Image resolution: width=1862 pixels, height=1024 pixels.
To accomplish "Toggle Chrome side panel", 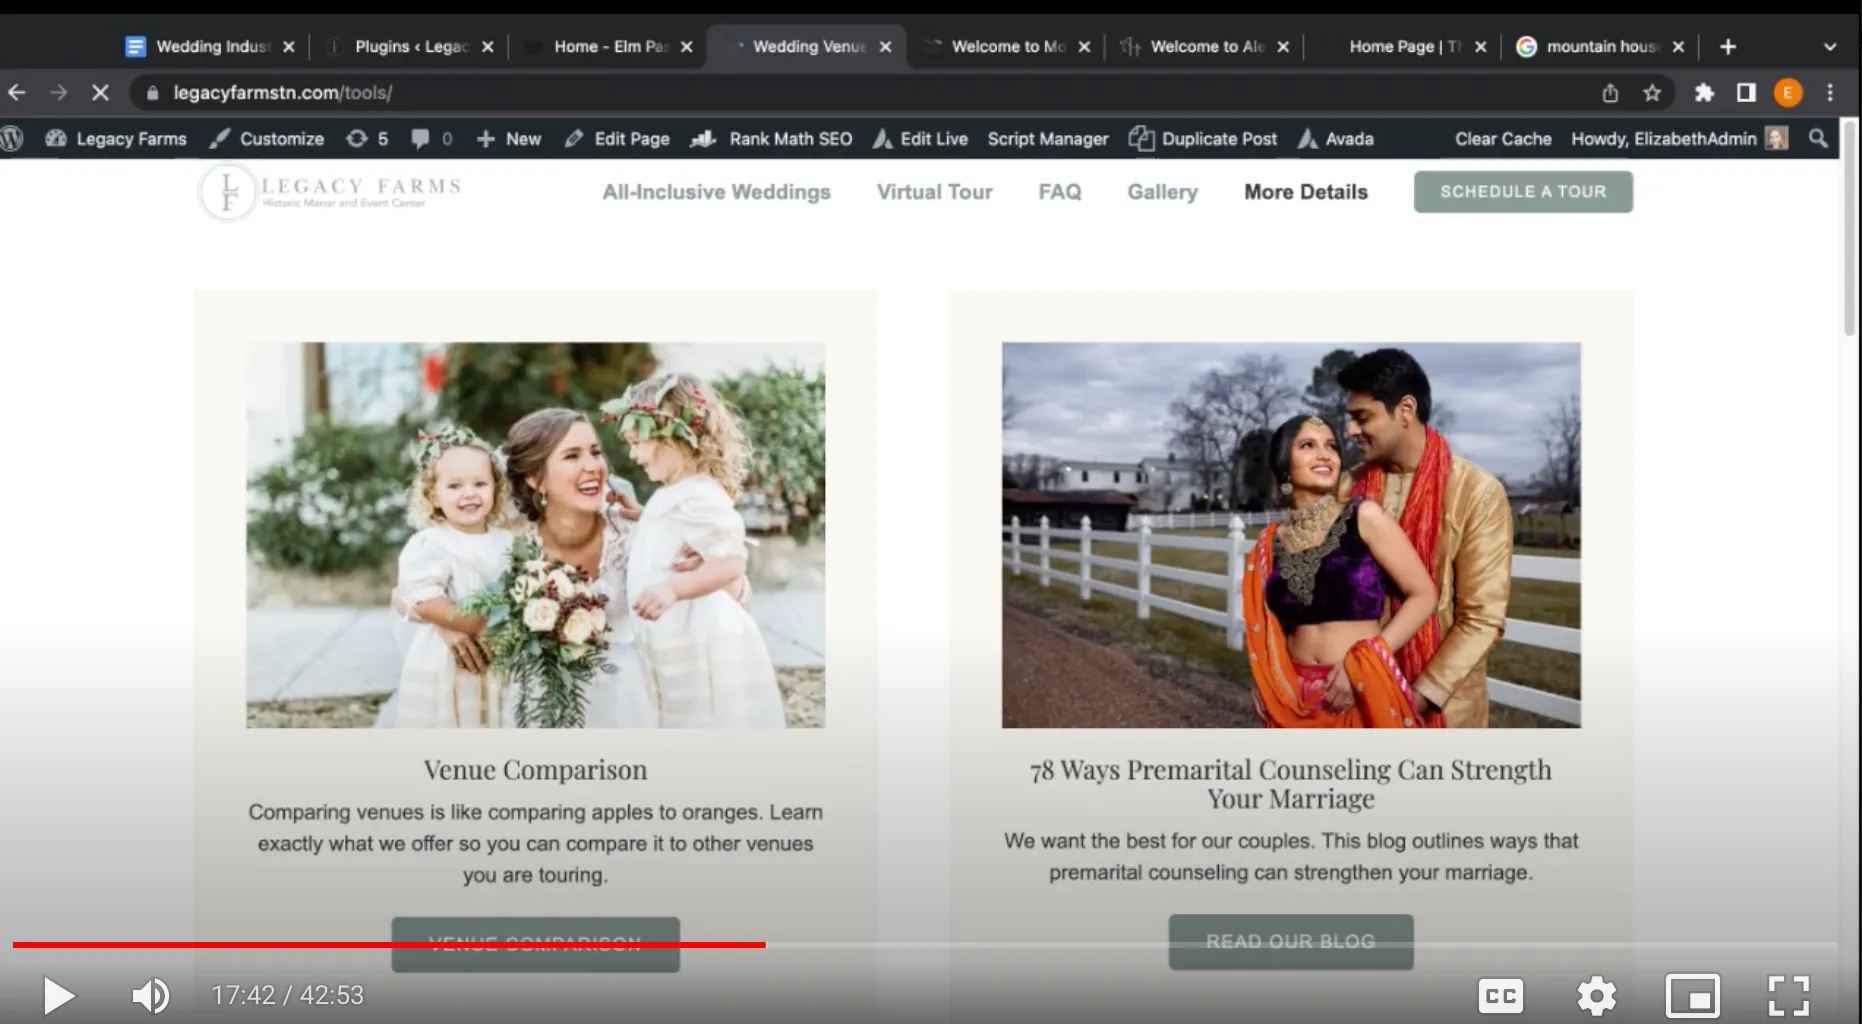I will (x=1746, y=93).
